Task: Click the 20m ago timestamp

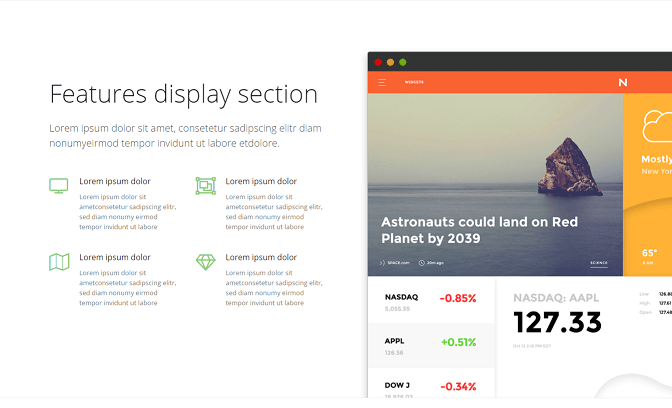Action: 435,263
